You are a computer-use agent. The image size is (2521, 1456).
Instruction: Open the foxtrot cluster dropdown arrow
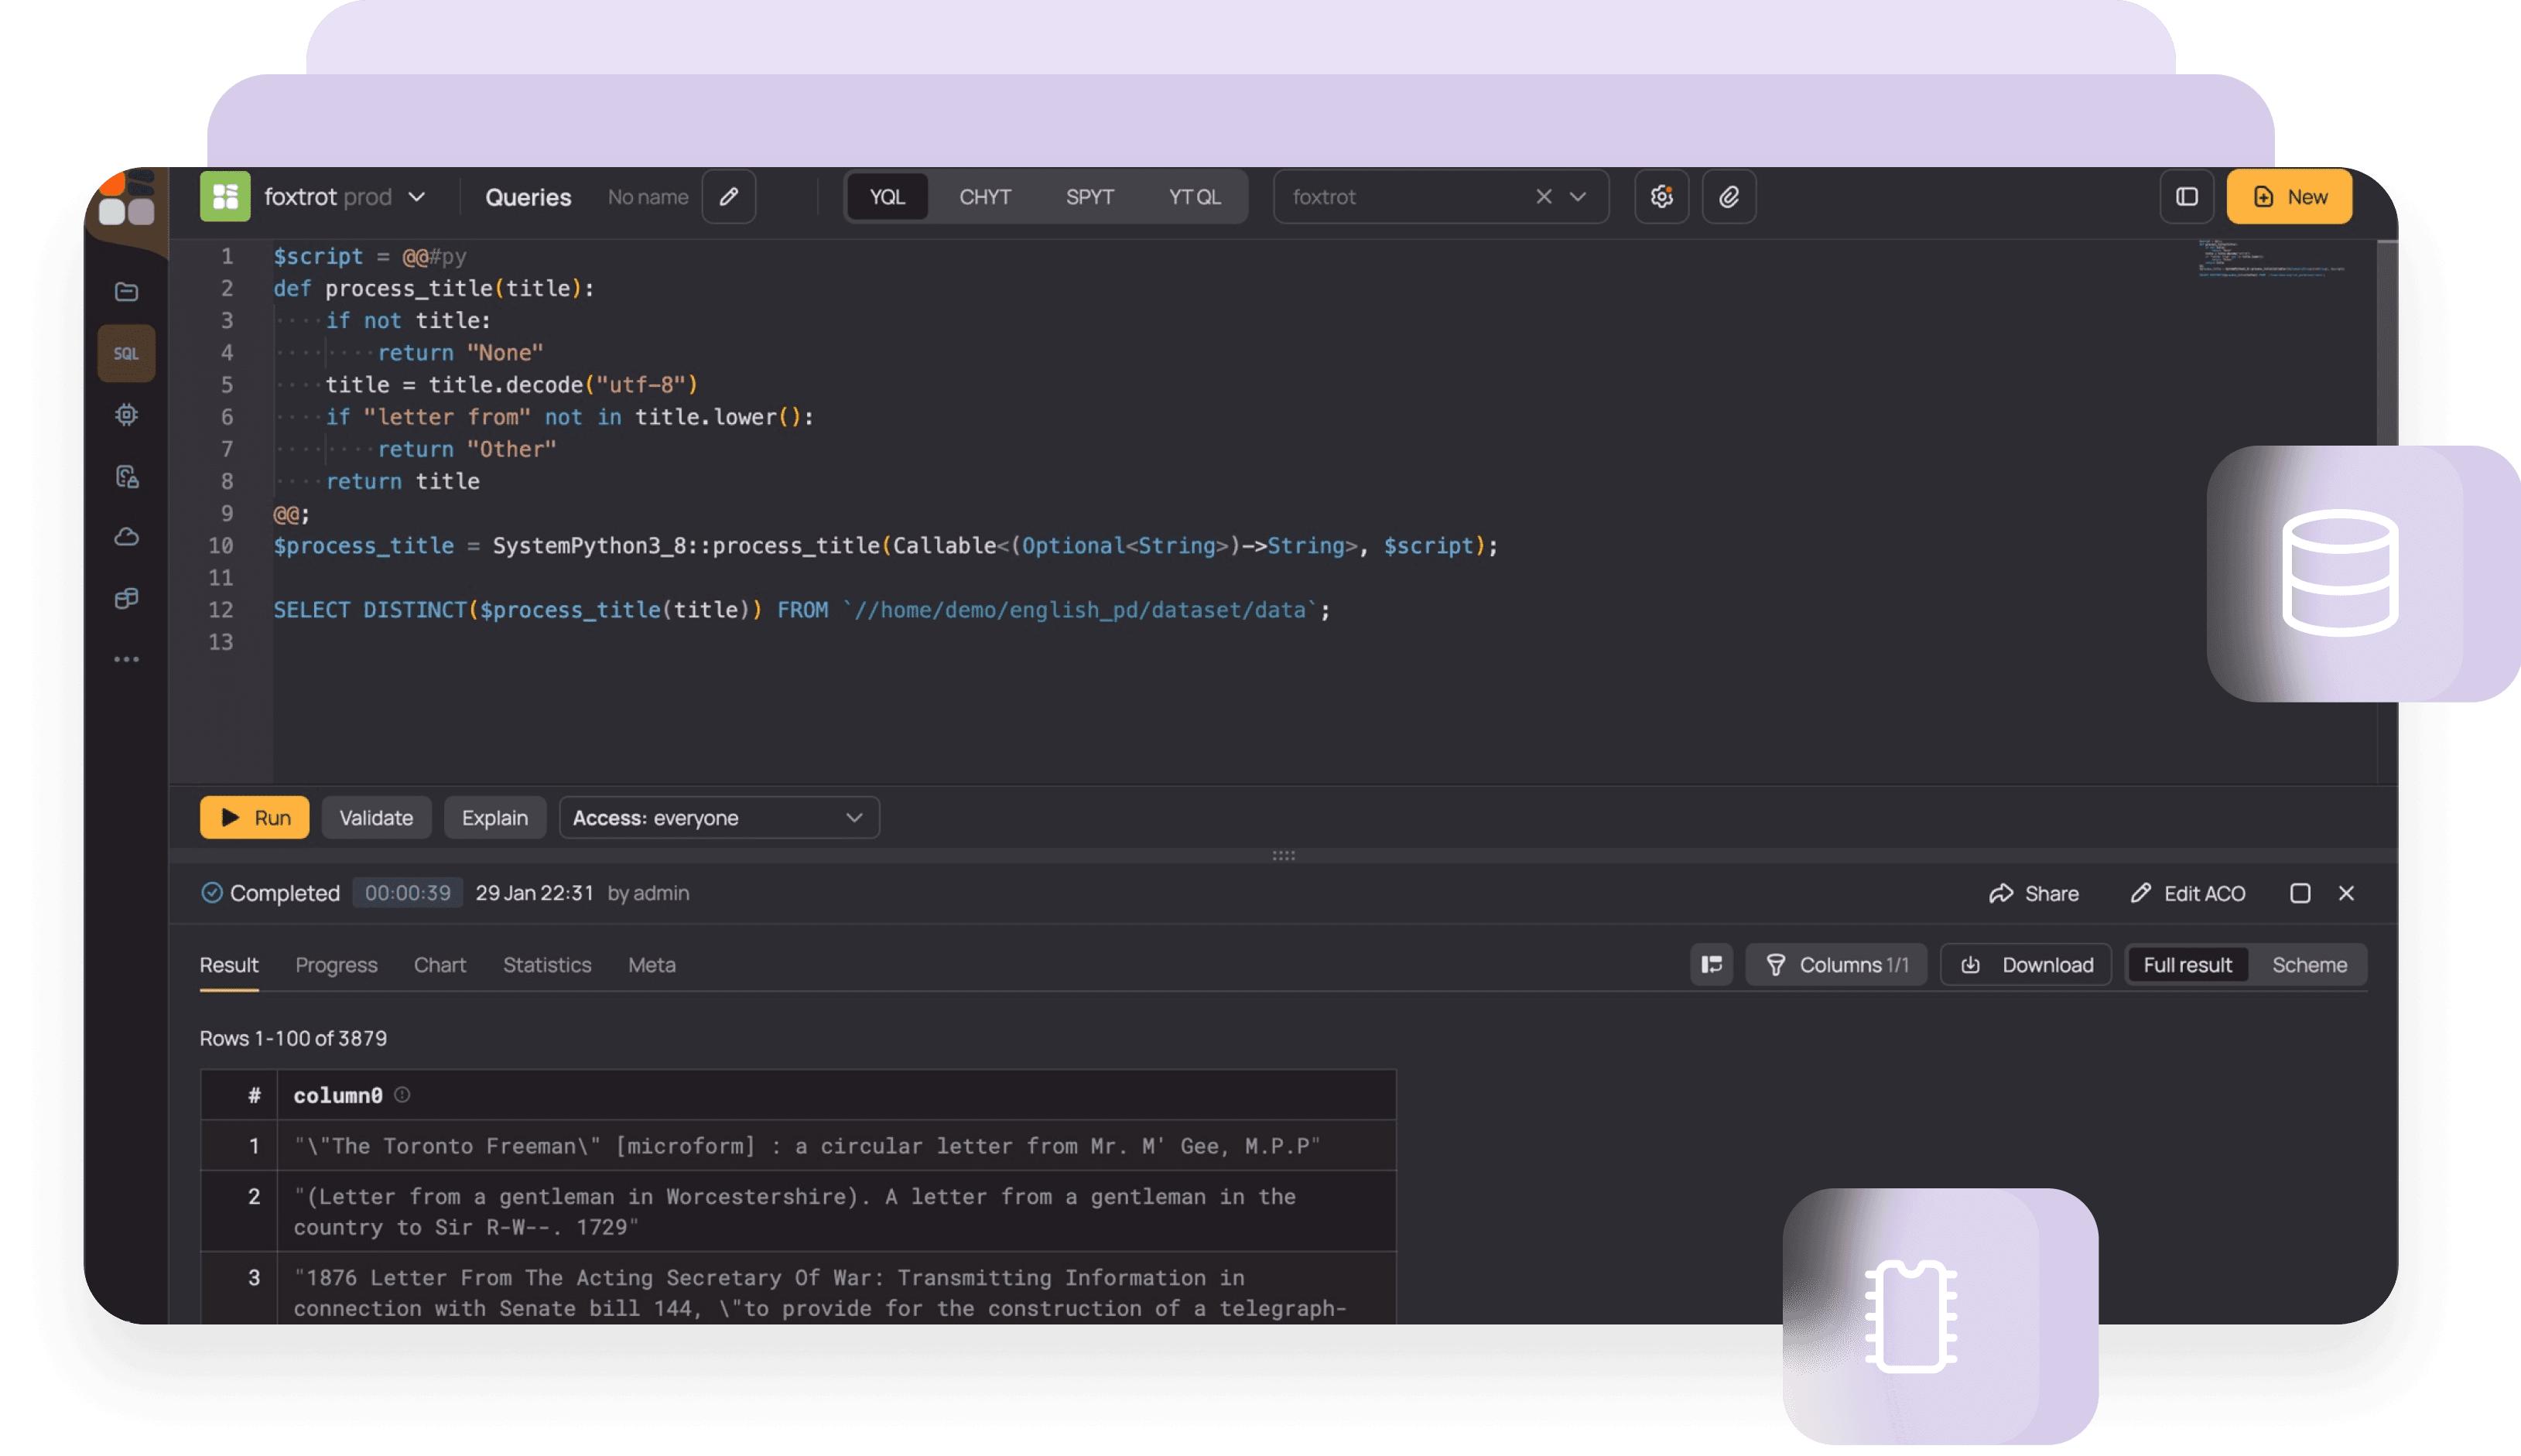point(1578,196)
